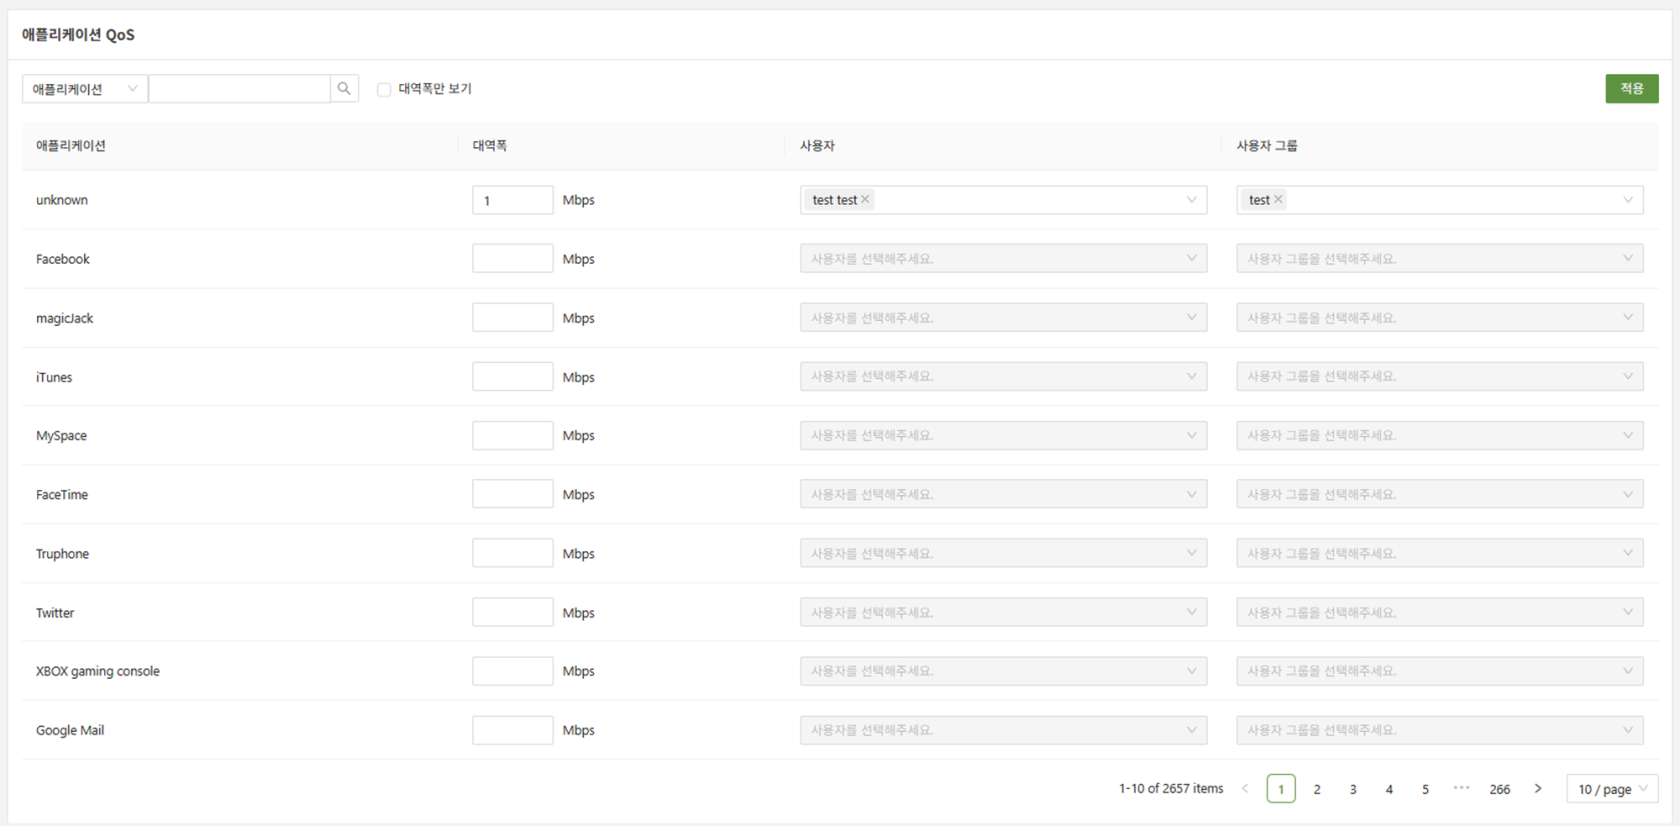Image resolution: width=1680 pixels, height=826 pixels.
Task: Remove the 'test test' user tag
Action: [866, 200]
